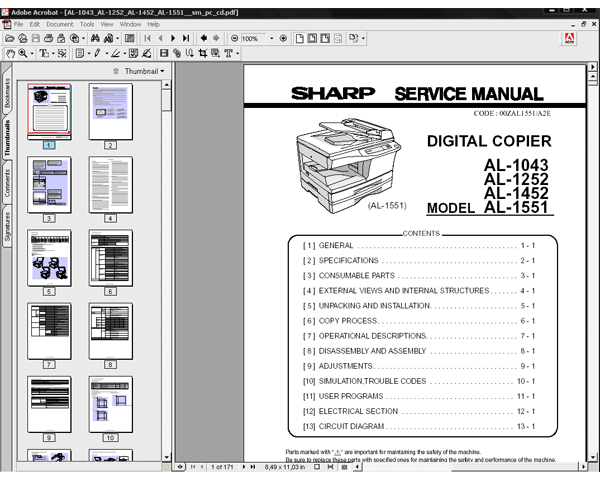Screen dimensions: 600x480
Task: Expand the Zoom tool dropdown arrow
Action: [x=32, y=53]
